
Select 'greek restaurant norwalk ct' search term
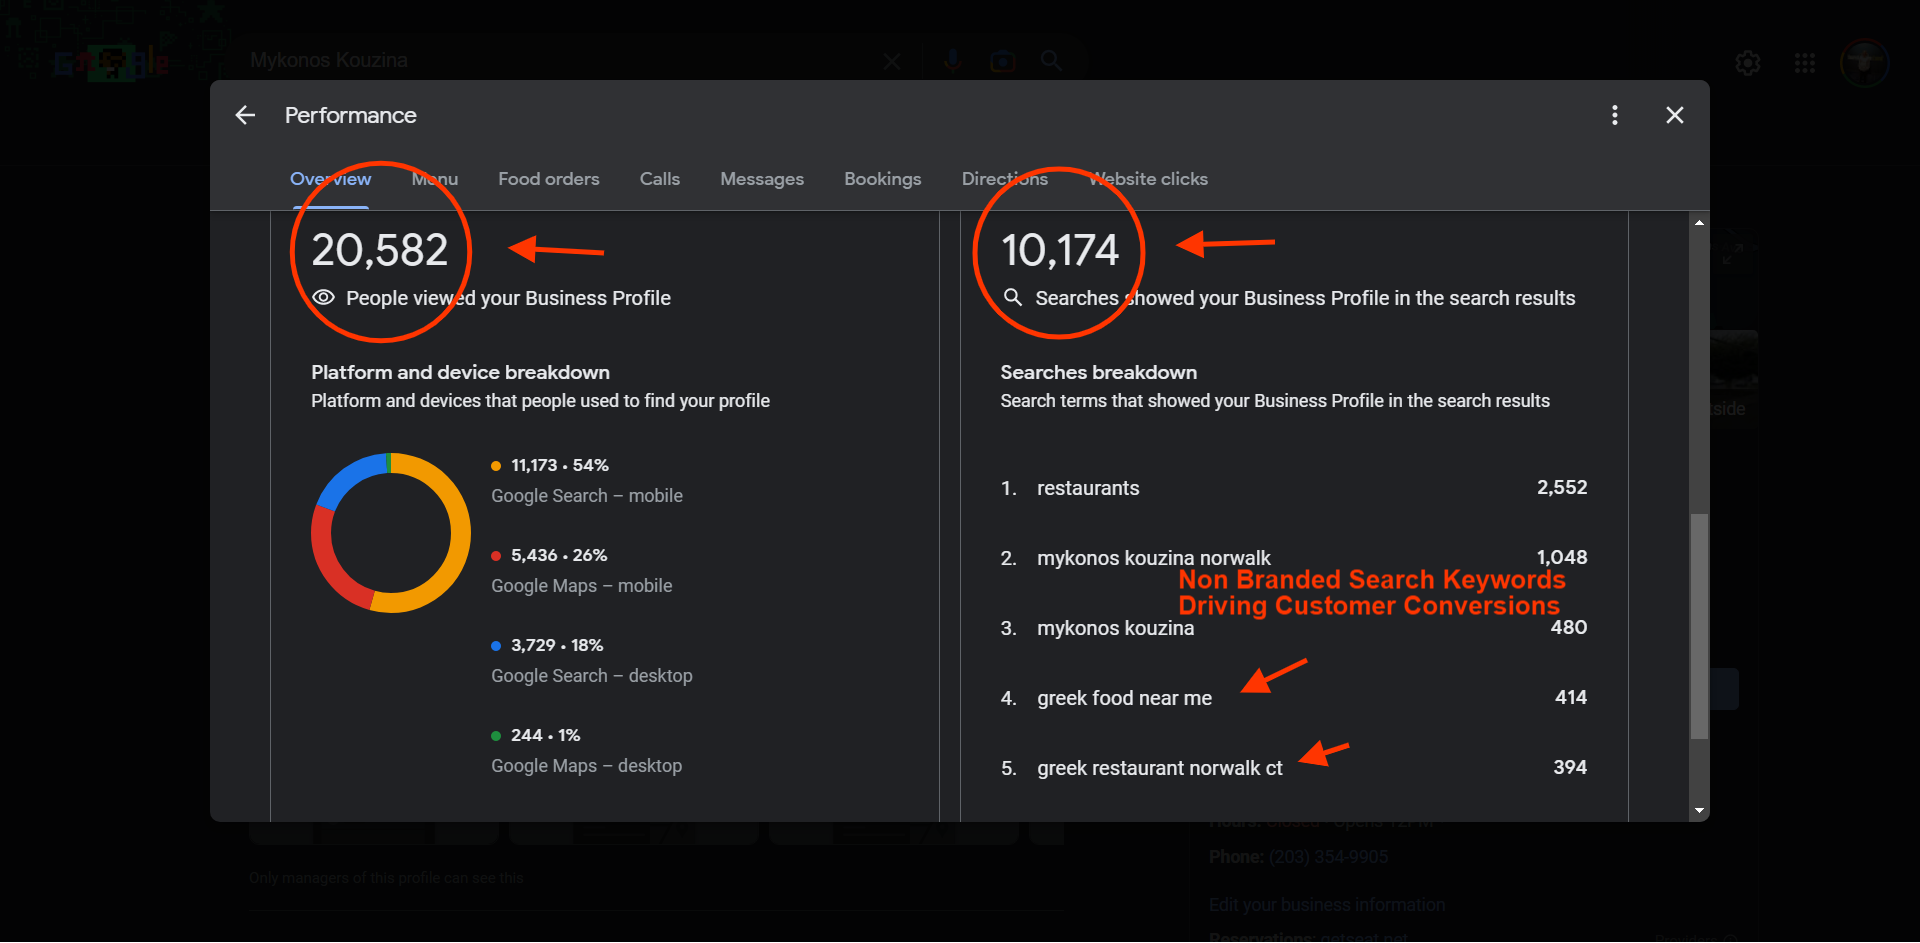pyautogui.click(x=1159, y=768)
